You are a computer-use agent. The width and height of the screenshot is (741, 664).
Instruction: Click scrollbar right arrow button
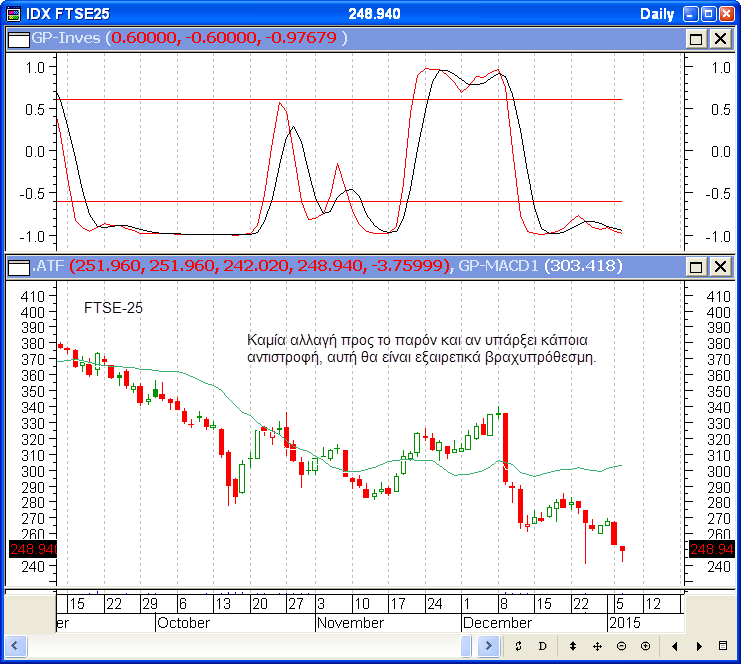[489, 646]
